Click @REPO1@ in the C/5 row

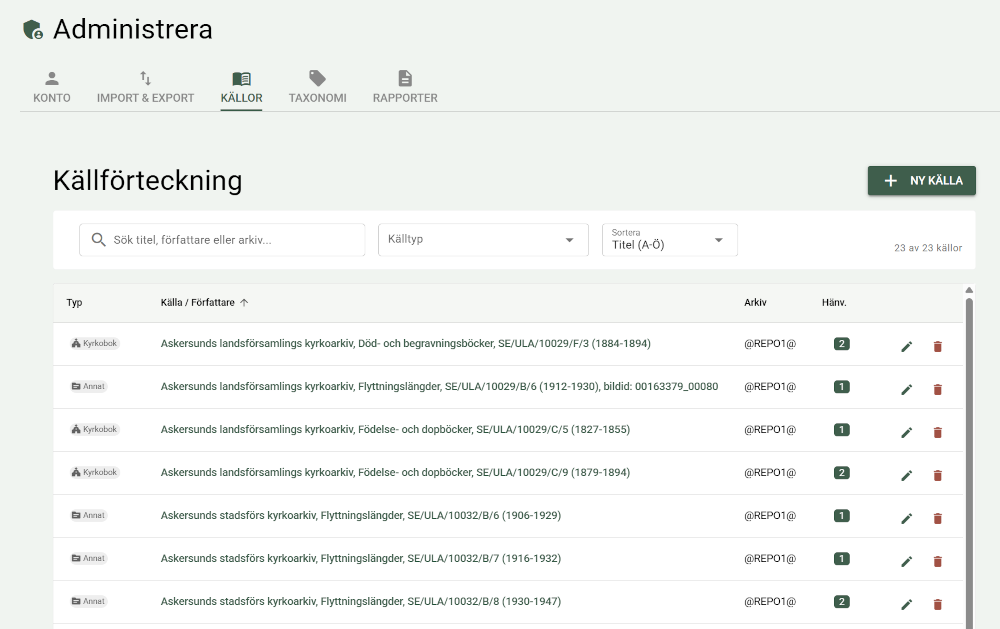pyautogui.click(x=770, y=429)
